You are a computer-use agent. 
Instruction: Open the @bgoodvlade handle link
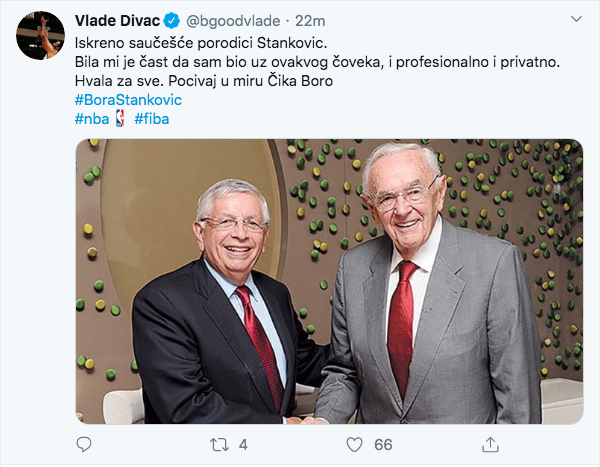pyautogui.click(x=231, y=23)
